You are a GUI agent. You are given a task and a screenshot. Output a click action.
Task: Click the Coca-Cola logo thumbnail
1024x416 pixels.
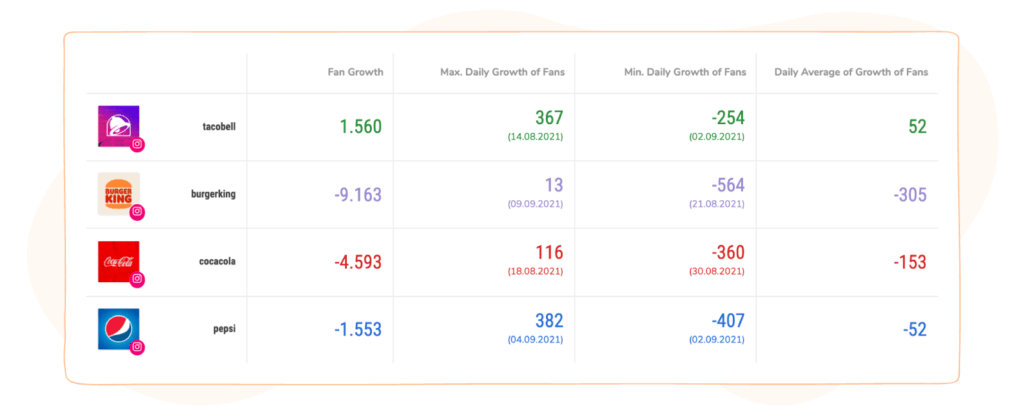[x=119, y=262]
